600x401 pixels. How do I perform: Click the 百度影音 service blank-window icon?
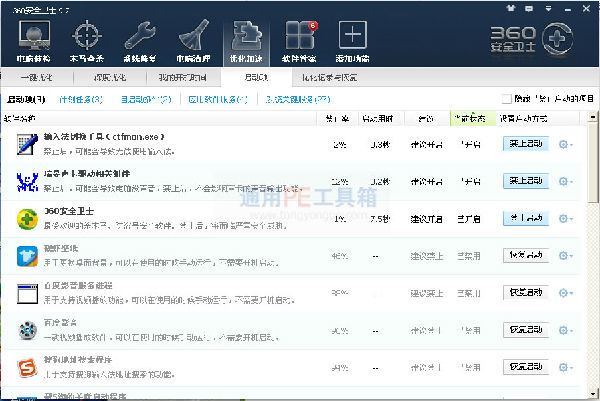pyautogui.click(x=27, y=293)
